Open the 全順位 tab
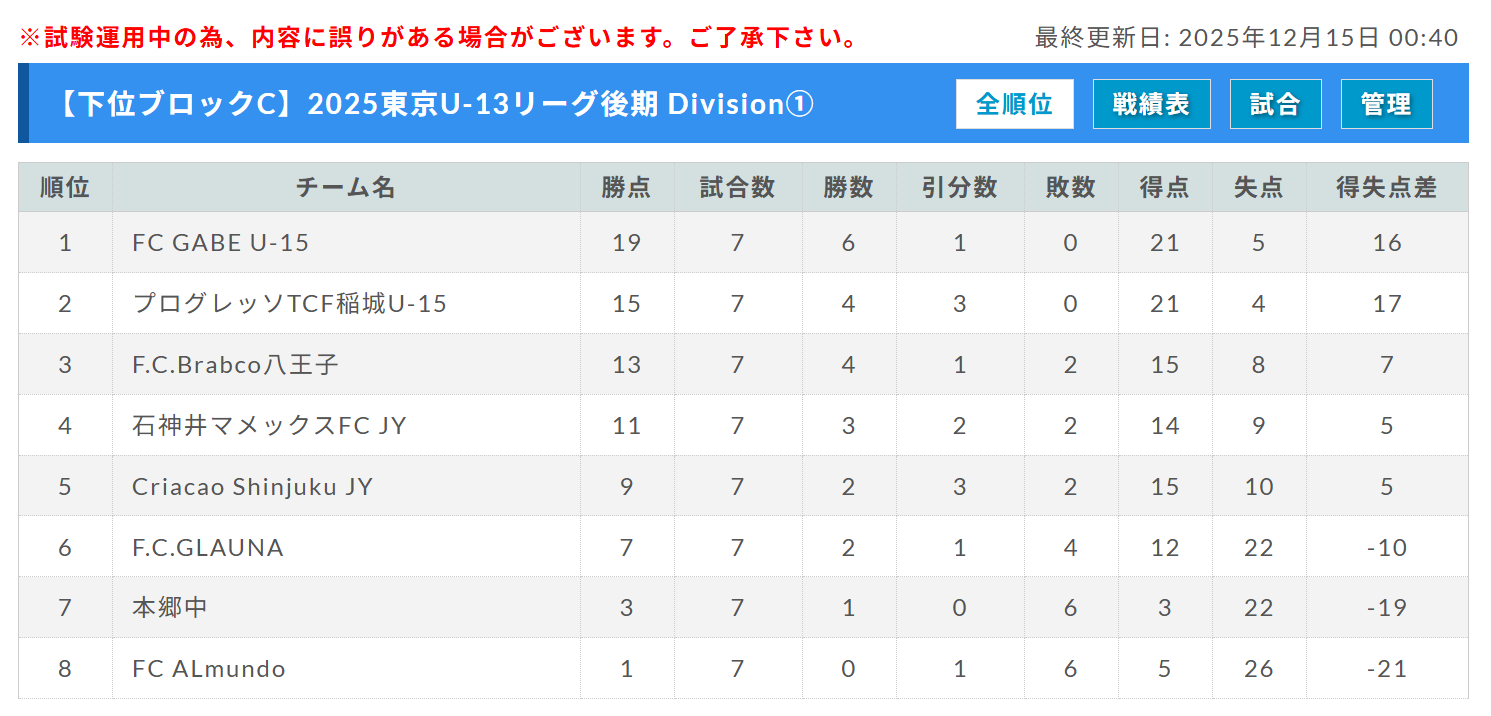The image size is (1491, 716). coord(1014,104)
